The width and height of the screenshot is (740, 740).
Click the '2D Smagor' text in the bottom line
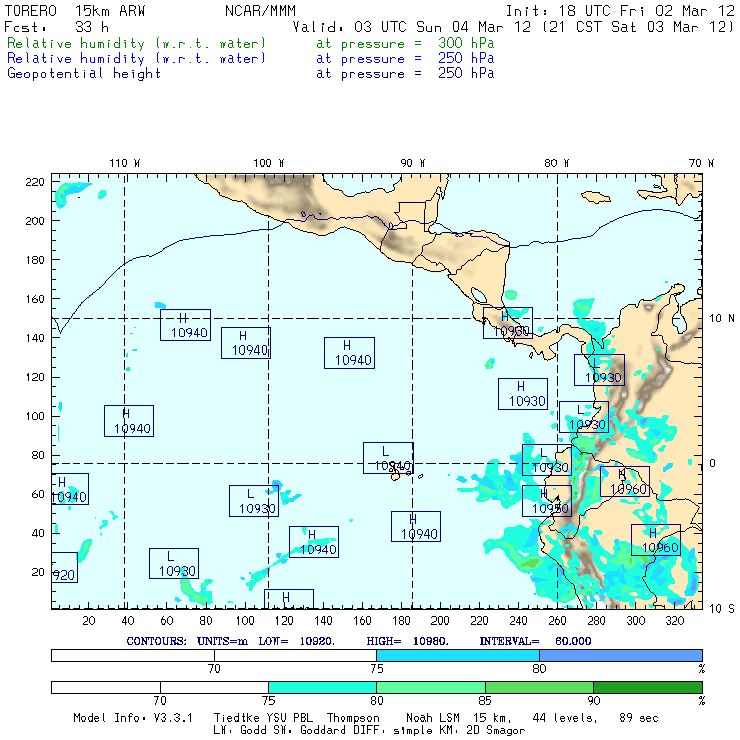496,731
